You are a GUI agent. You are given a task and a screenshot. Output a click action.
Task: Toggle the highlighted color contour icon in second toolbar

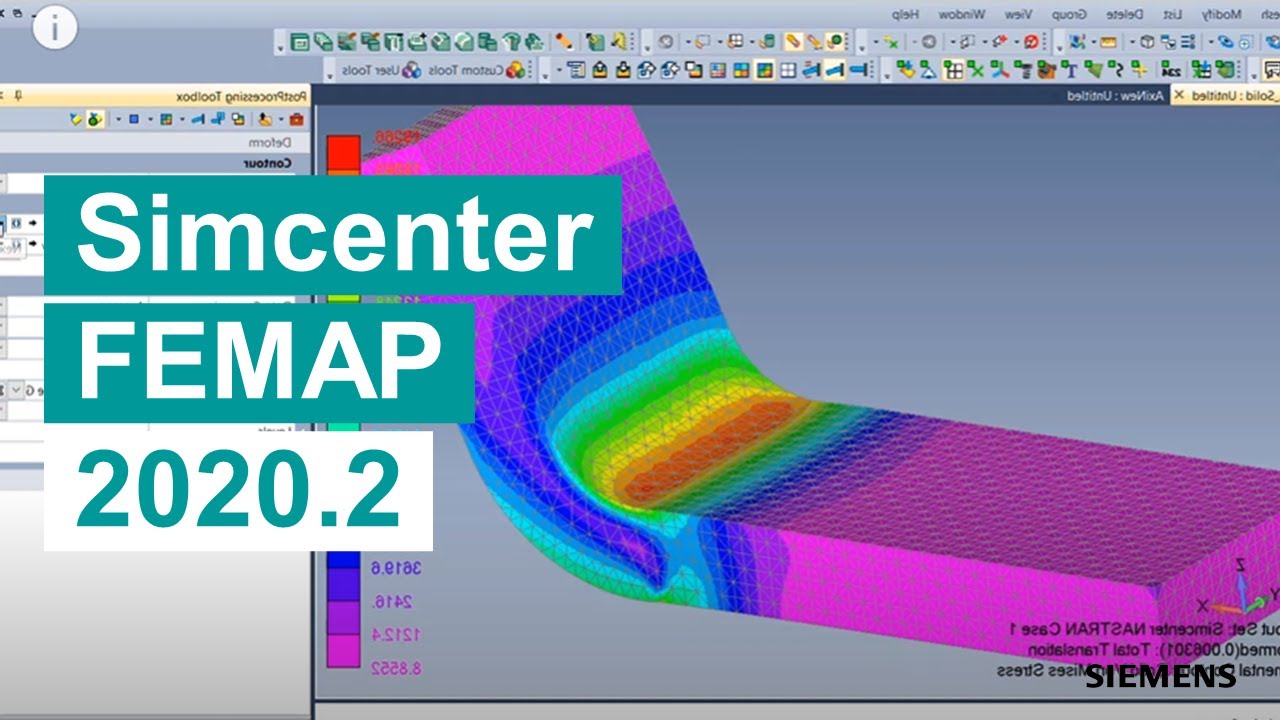764,71
